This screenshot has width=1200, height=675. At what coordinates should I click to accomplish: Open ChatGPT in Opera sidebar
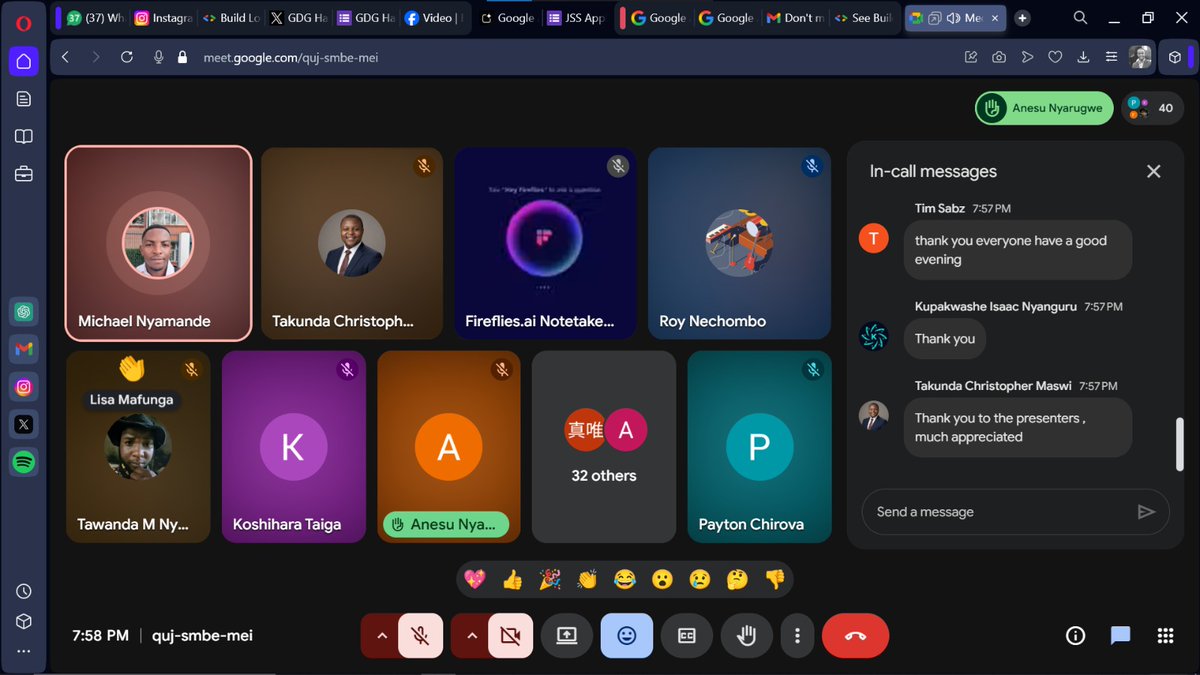24,312
